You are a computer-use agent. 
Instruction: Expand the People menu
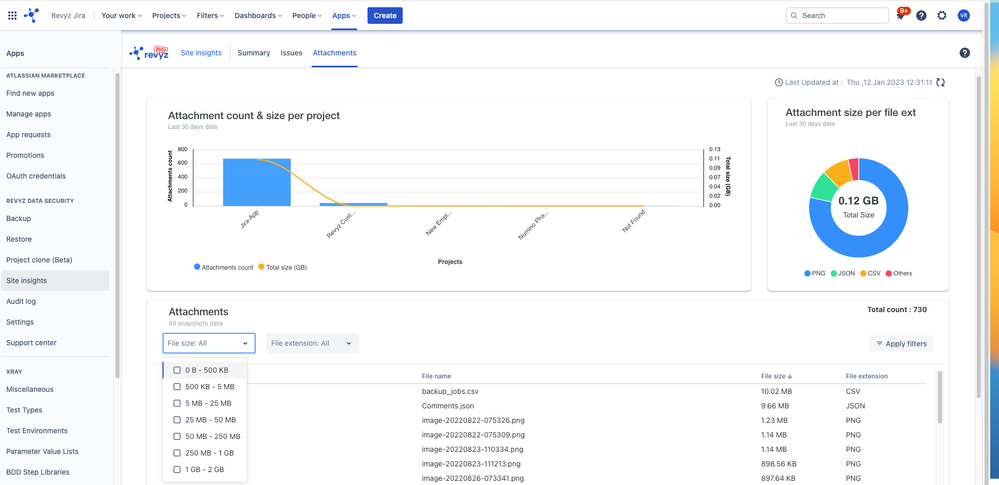pos(306,15)
